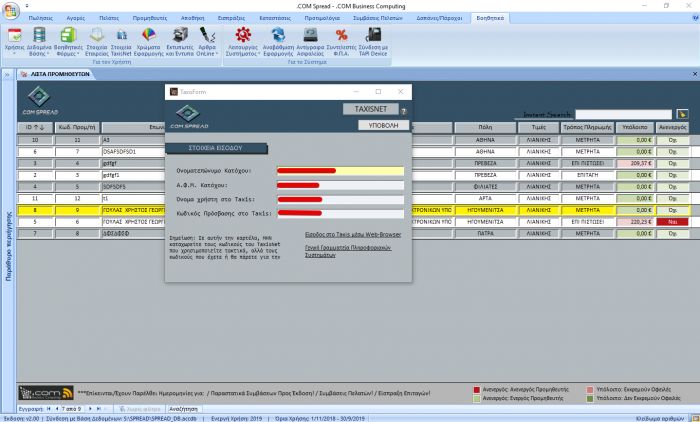Switch to the Πελάτες ribbon tab
The image size is (700, 422).
point(109,18)
